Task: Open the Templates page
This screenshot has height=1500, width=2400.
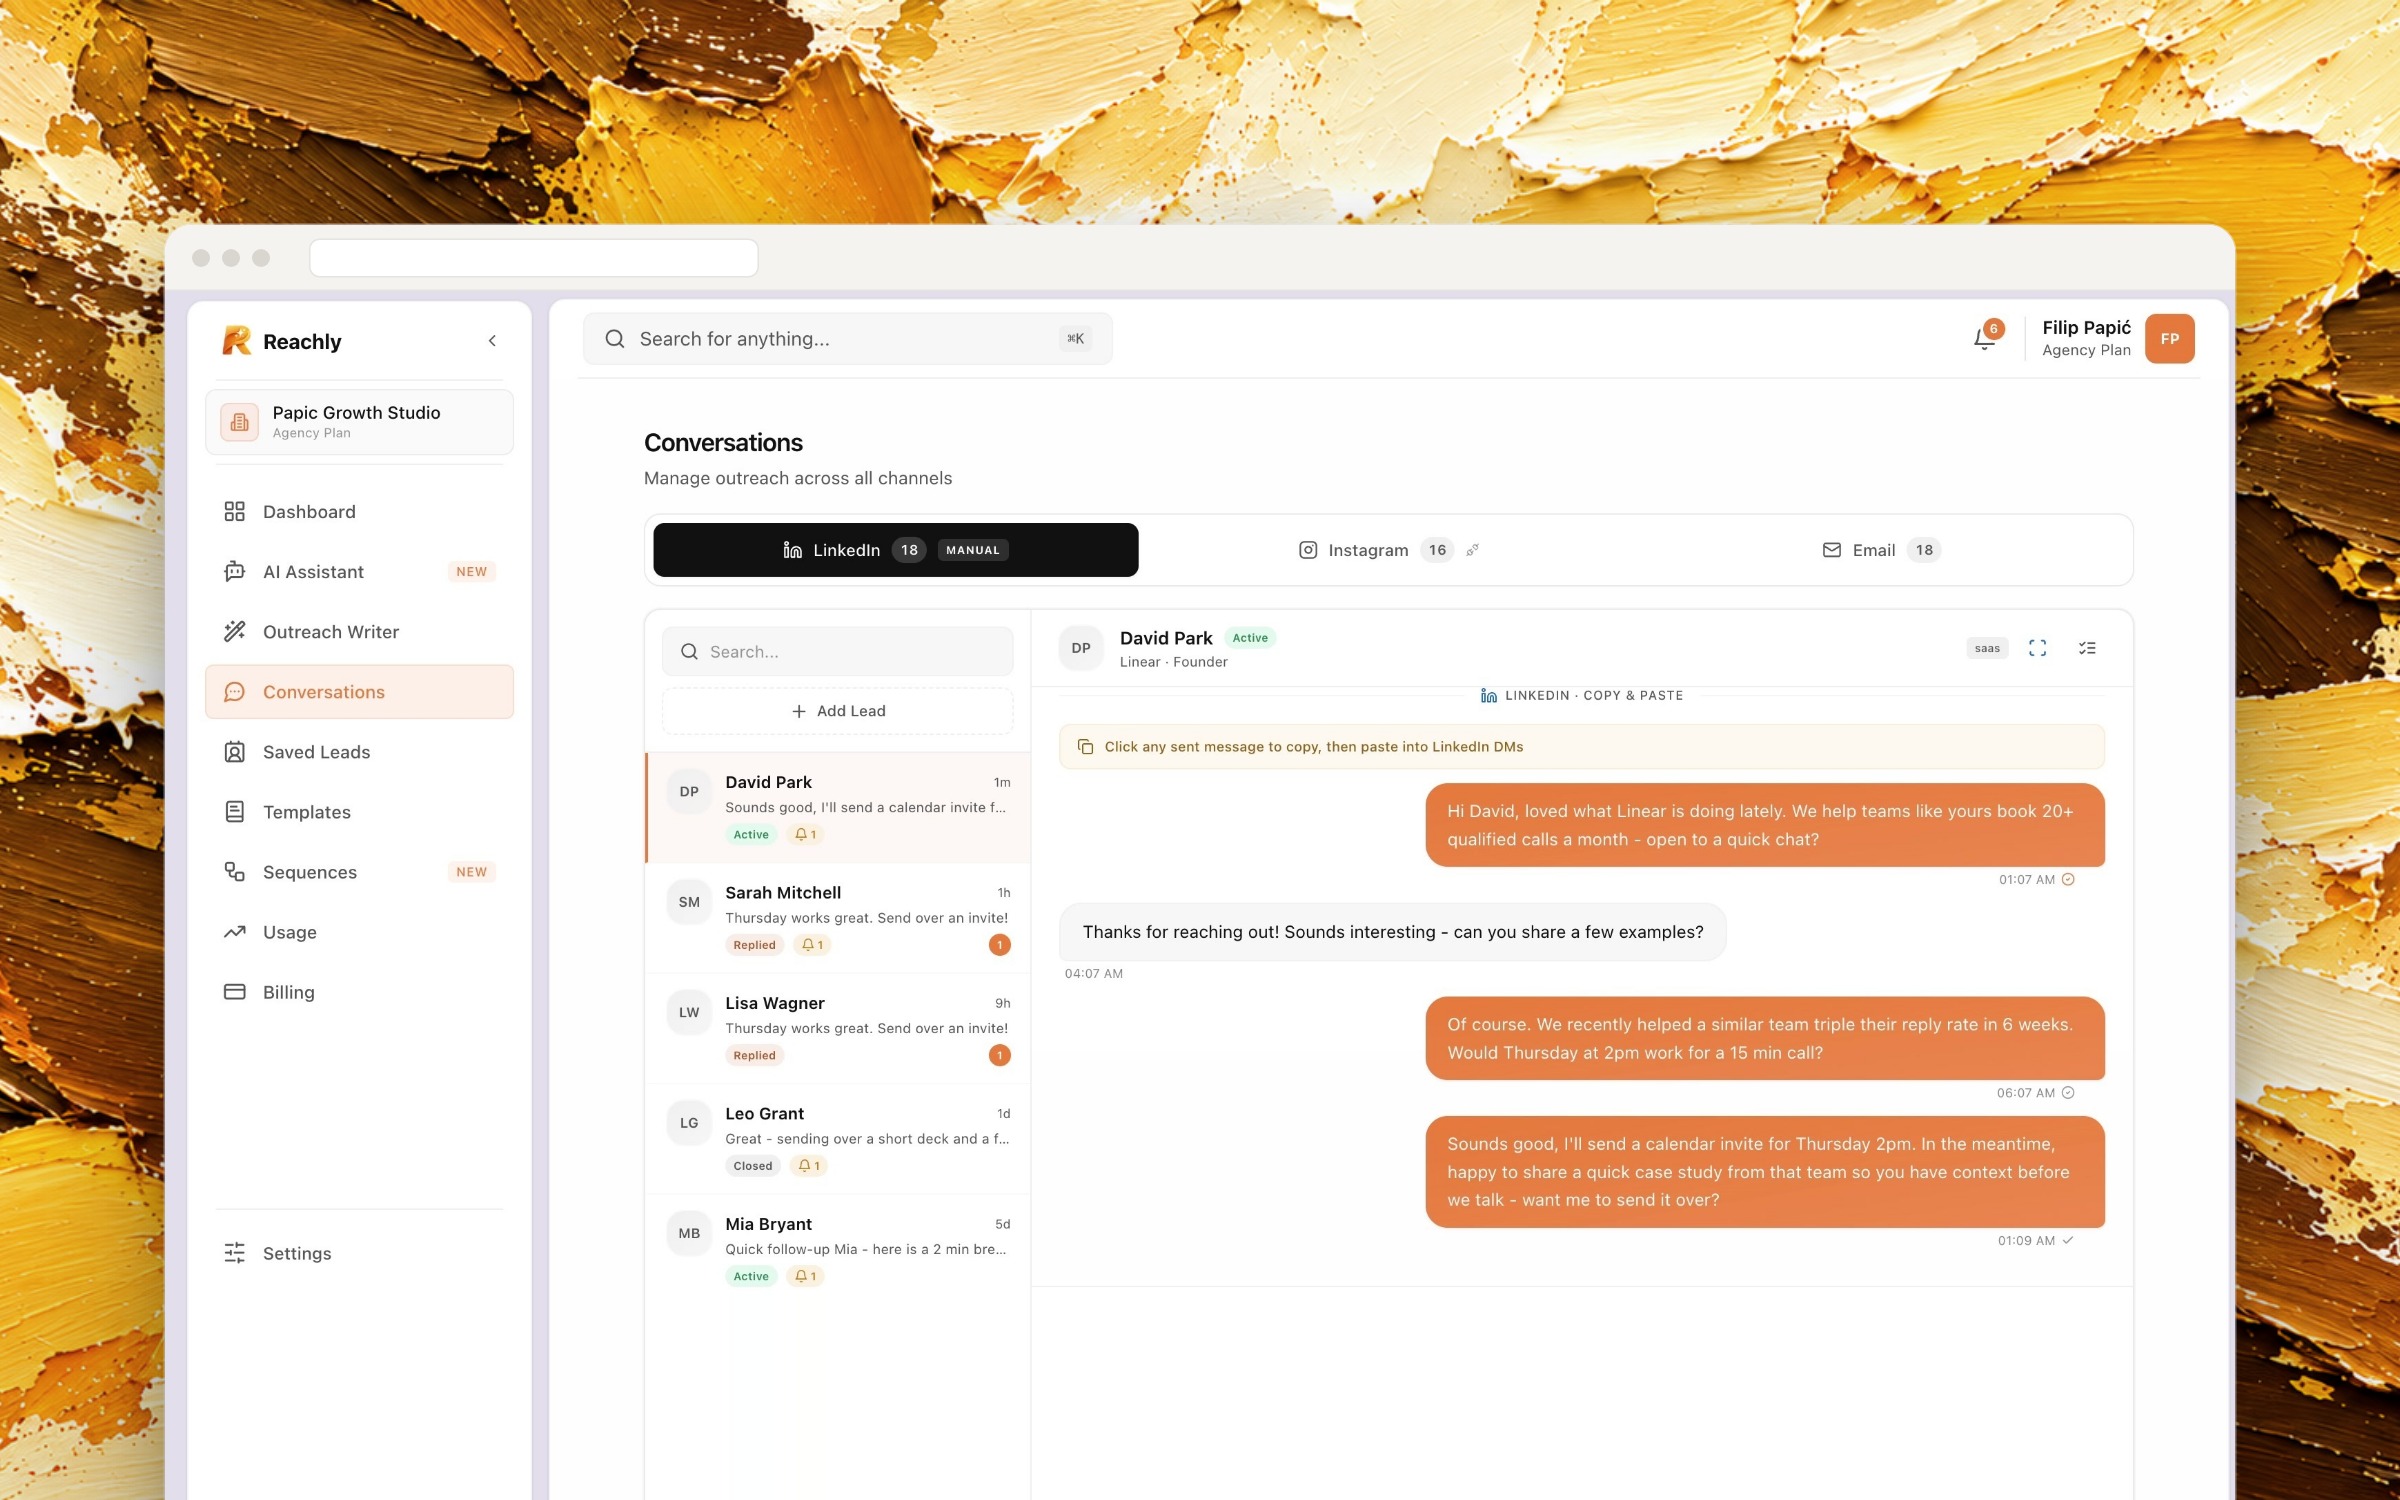Action: point(359,812)
